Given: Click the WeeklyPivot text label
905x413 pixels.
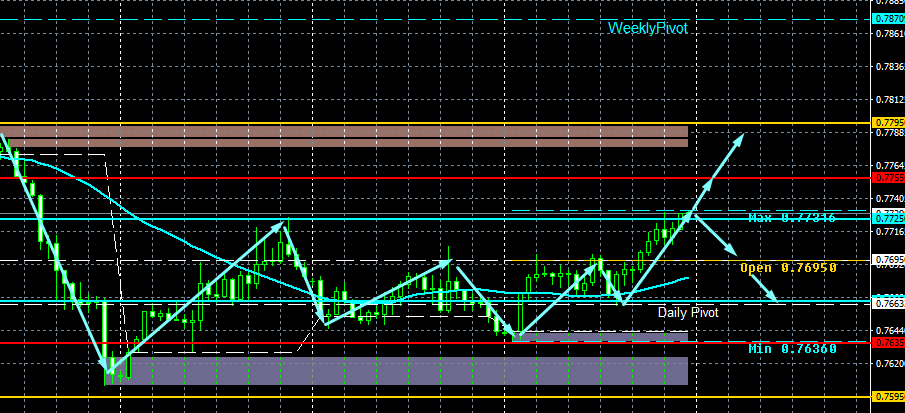Looking at the screenshot, I should click(648, 28).
